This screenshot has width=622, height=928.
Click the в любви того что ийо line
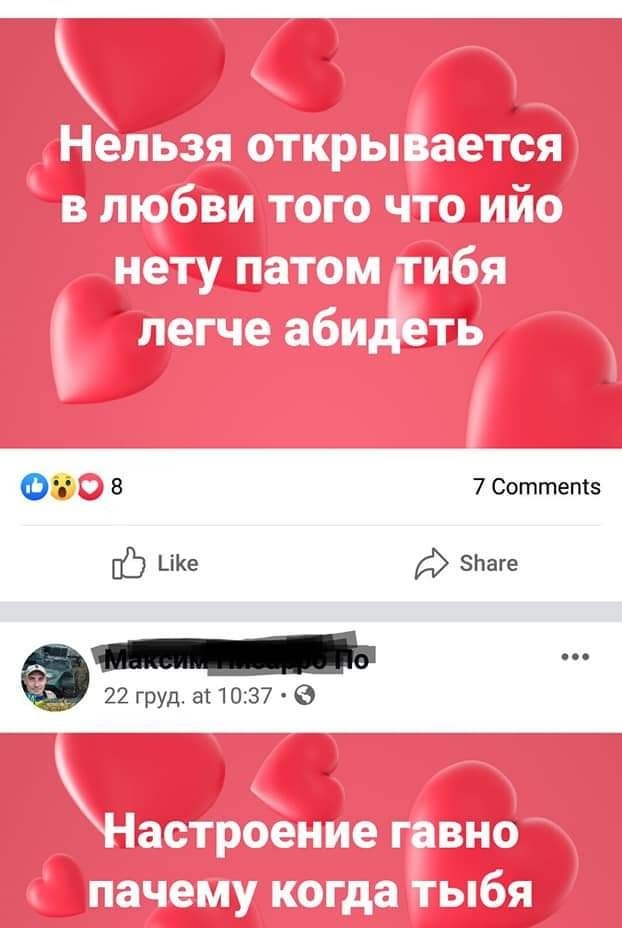click(311, 208)
